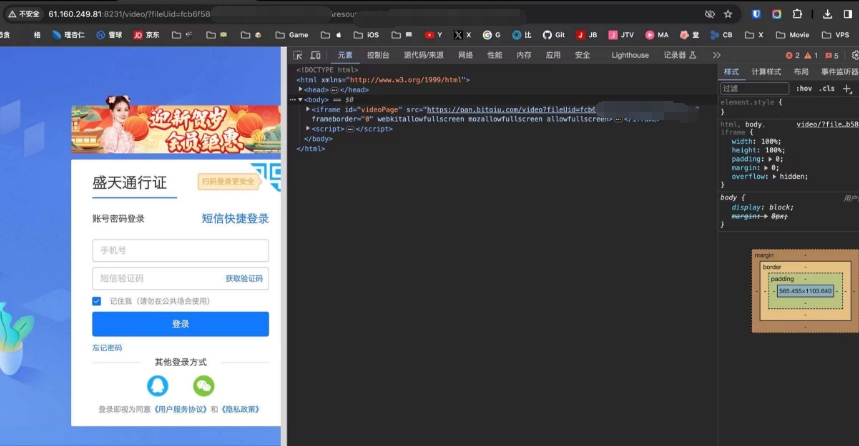
Task: Click the blue 登录 login button
Action: tap(180, 324)
